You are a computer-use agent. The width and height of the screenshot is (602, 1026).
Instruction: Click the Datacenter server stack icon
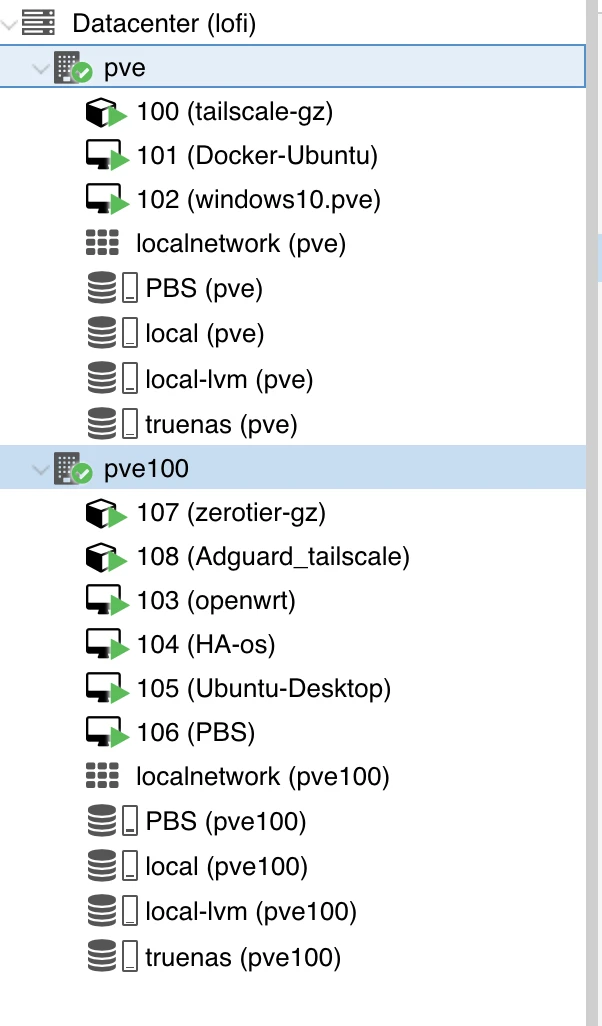click(39, 22)
